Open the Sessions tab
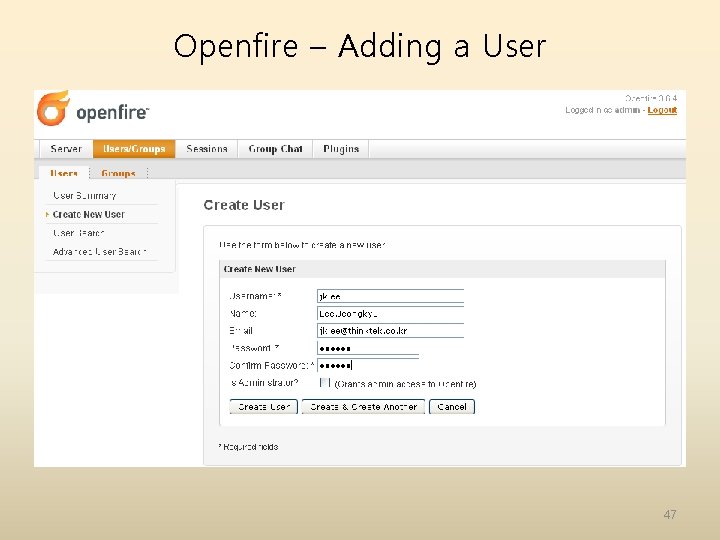The height and width of the screenshot is (540, 720). pos(207,149)
